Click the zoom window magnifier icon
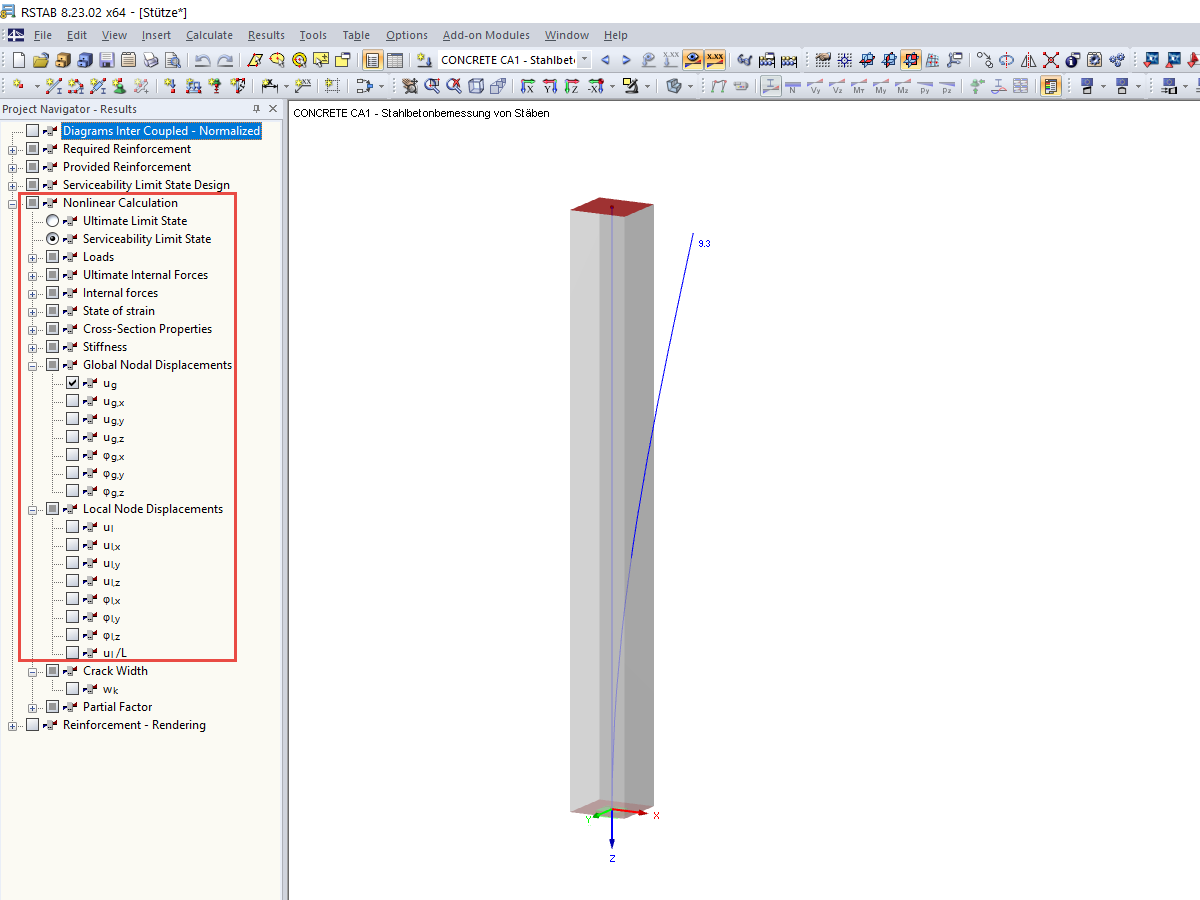 (x=432, y=86)
